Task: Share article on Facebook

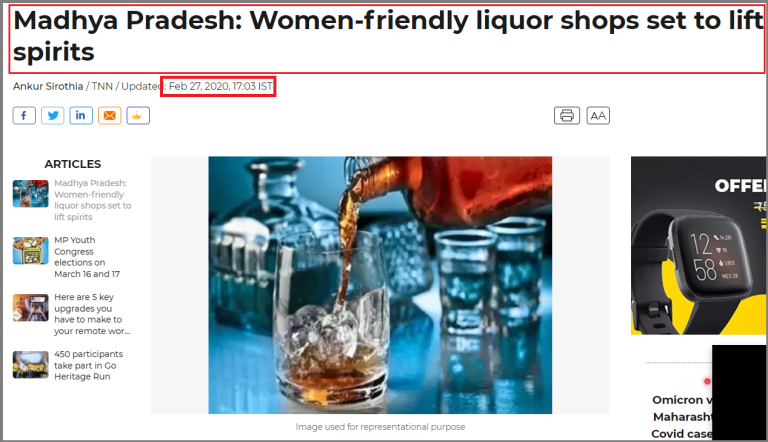Action: [x=24, y=116]
